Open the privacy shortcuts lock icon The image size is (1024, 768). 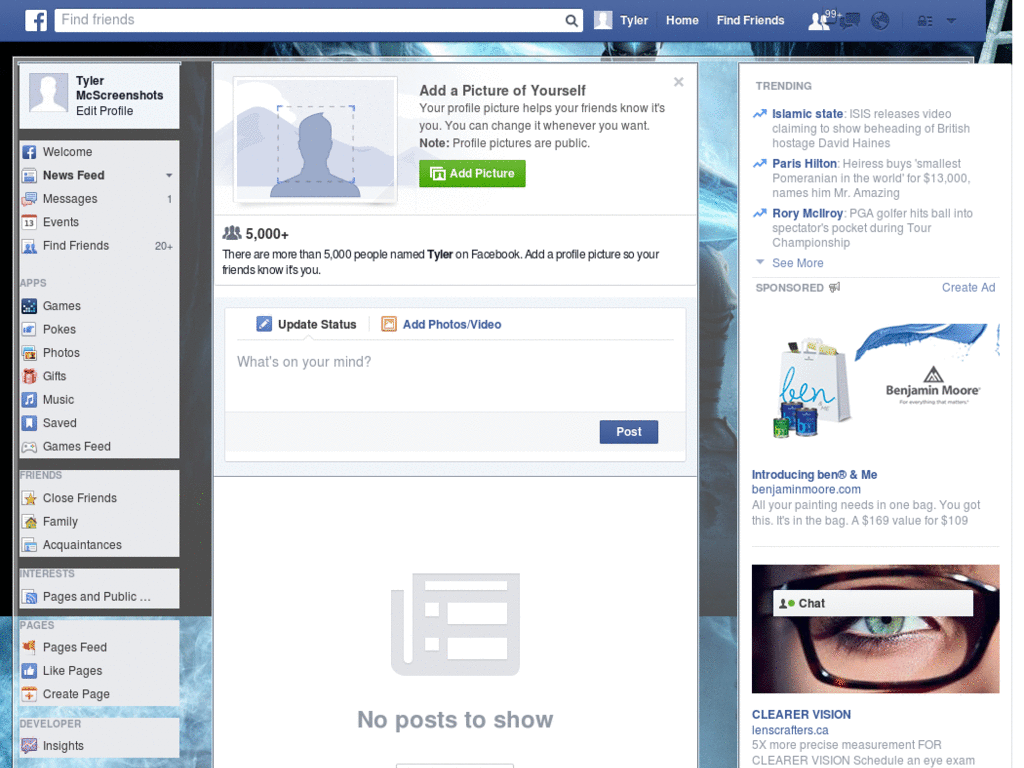pos(925,21)
